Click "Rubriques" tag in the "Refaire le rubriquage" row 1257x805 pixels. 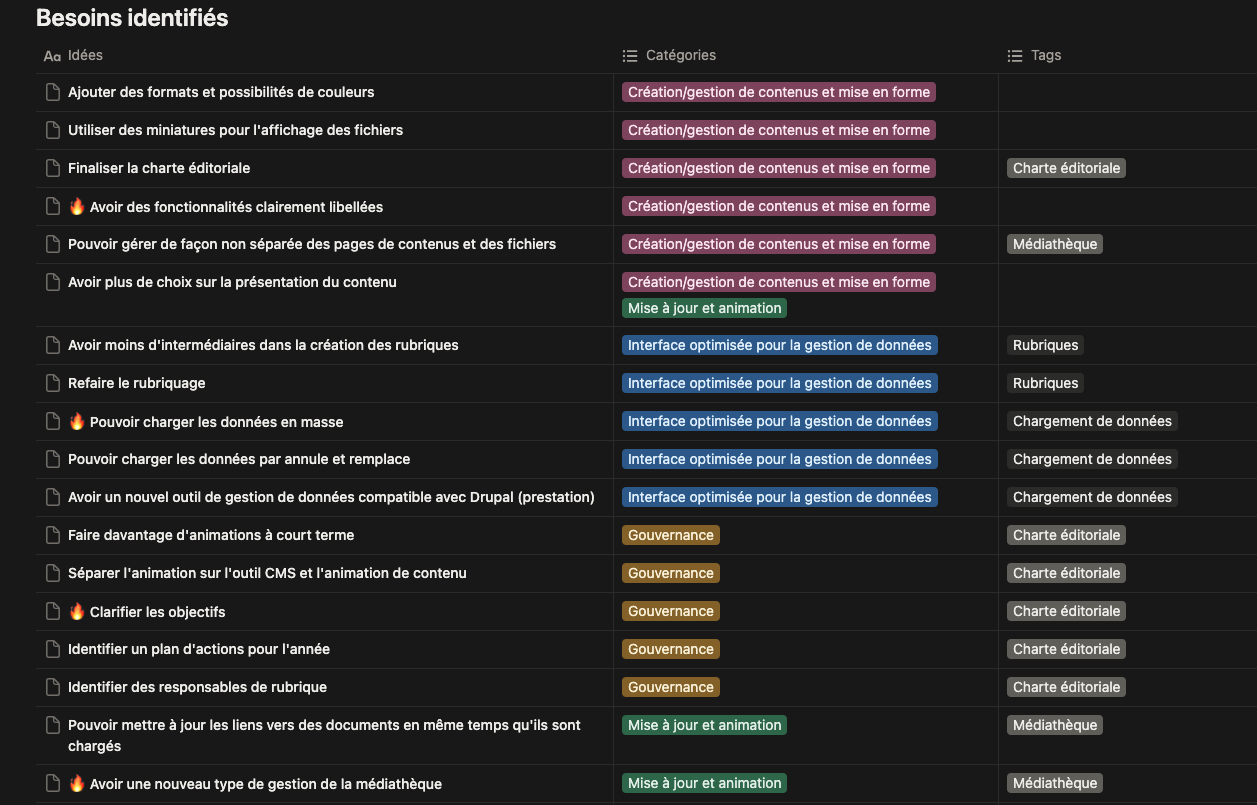pyautogui.click(x=1046, y=383)
